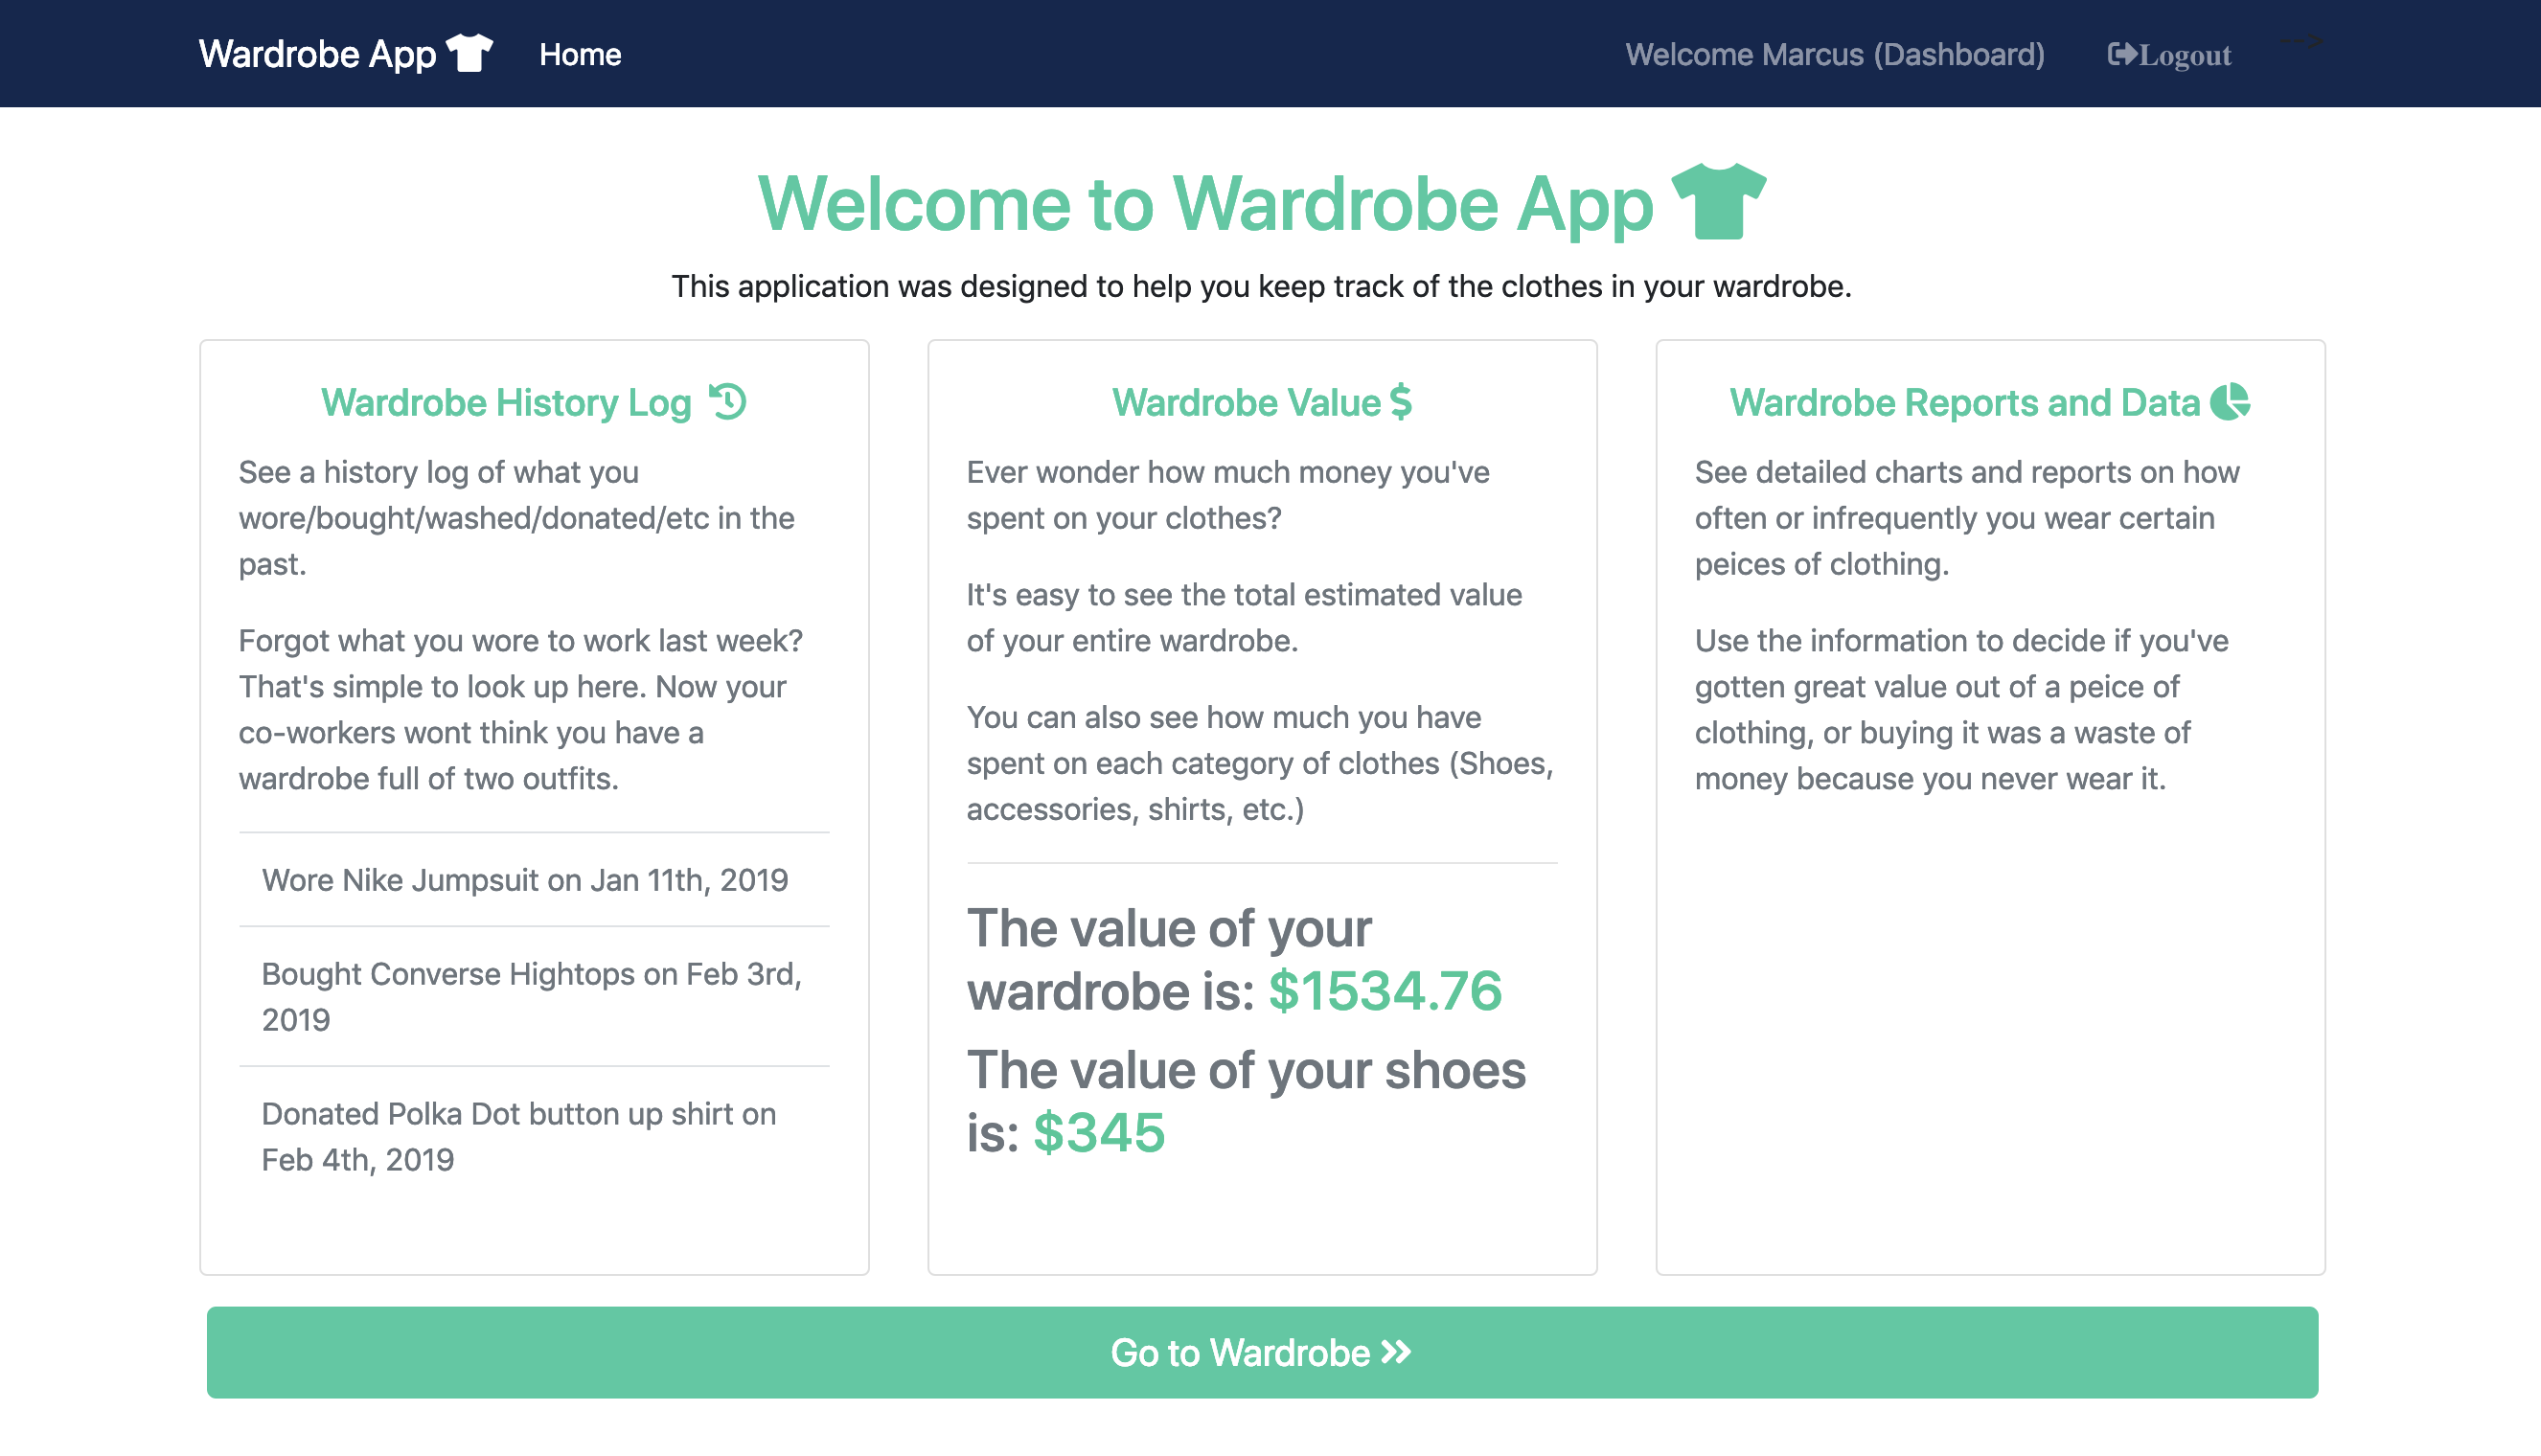Click the double chevron on Go to Wardrobe
This screenshot has height=1456, width=2541.
(x=1396, y=1352)
